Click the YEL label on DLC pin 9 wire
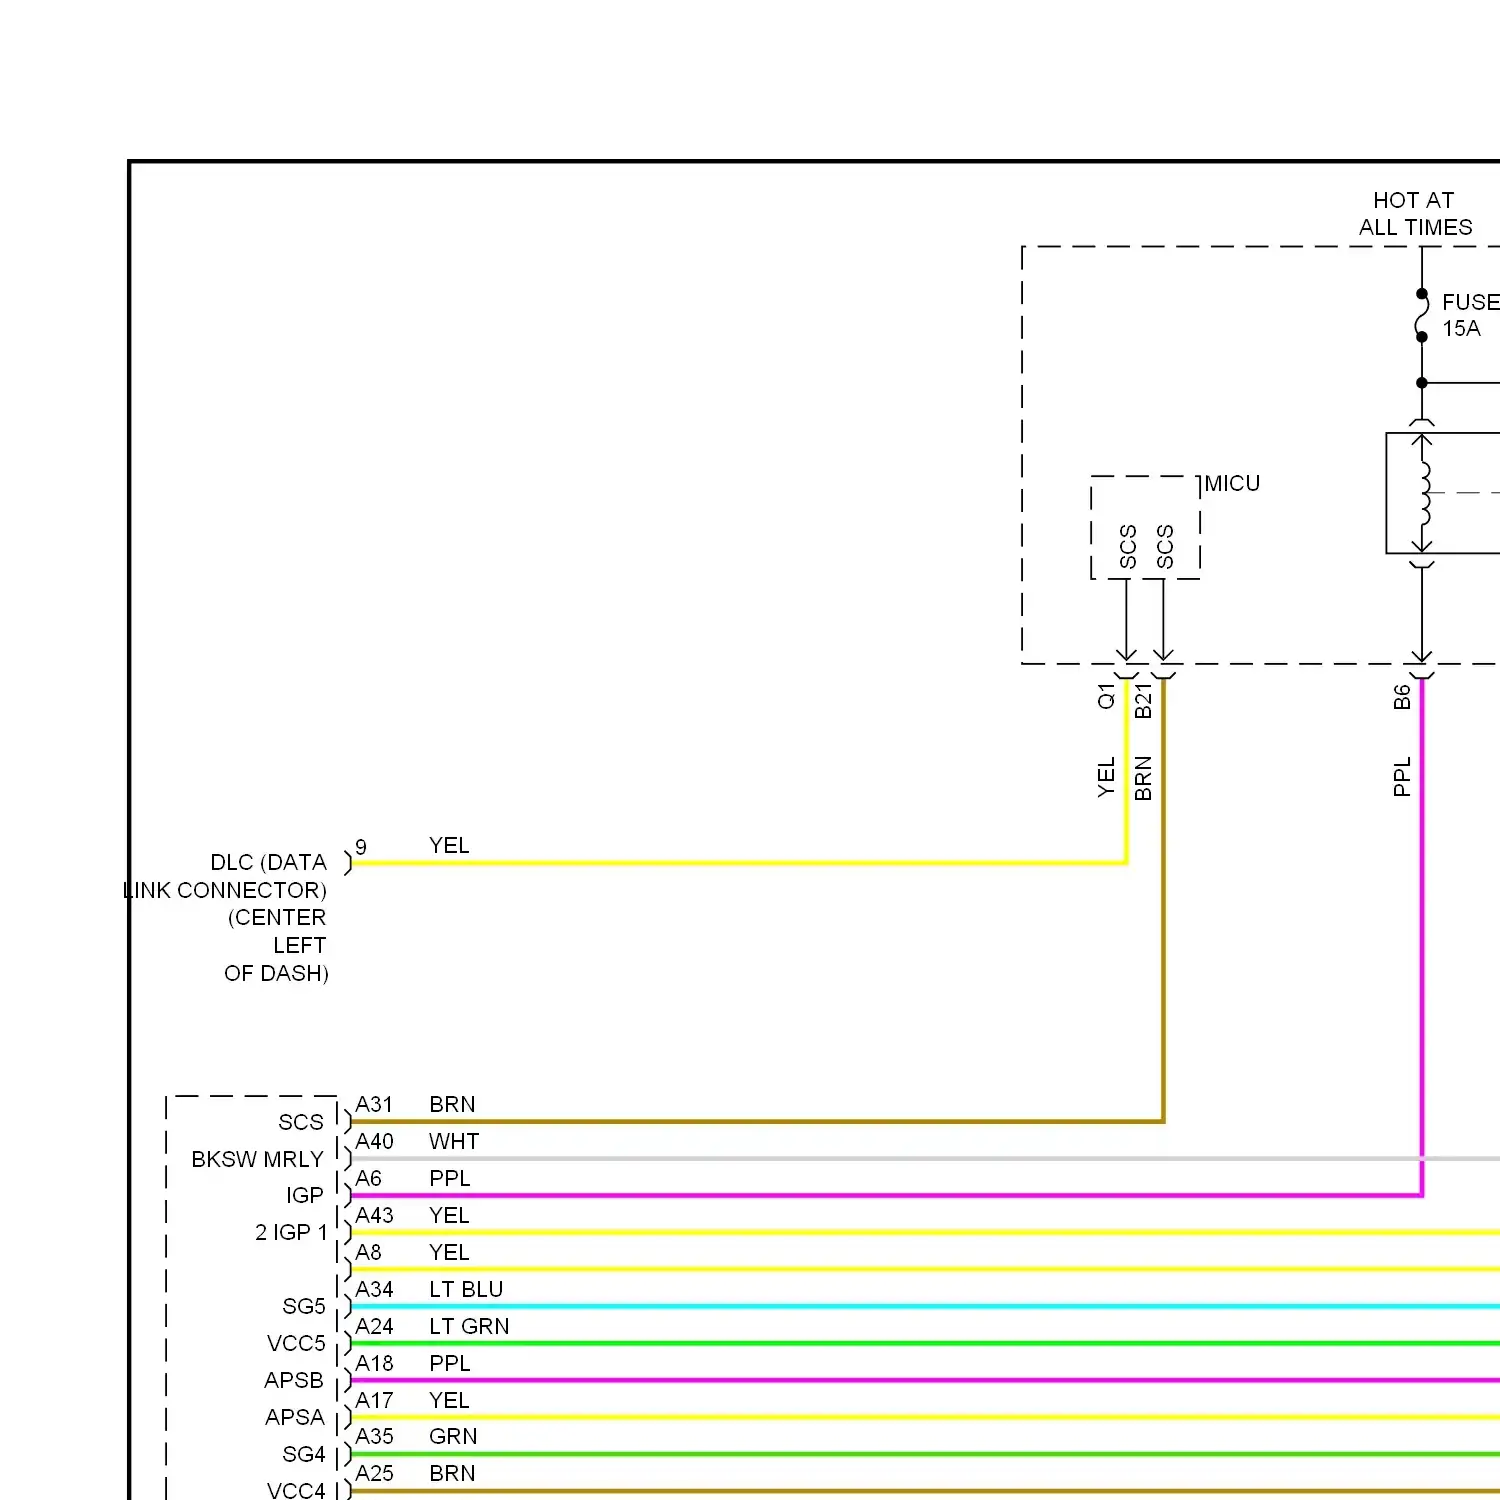 click(x=449, y=846)
